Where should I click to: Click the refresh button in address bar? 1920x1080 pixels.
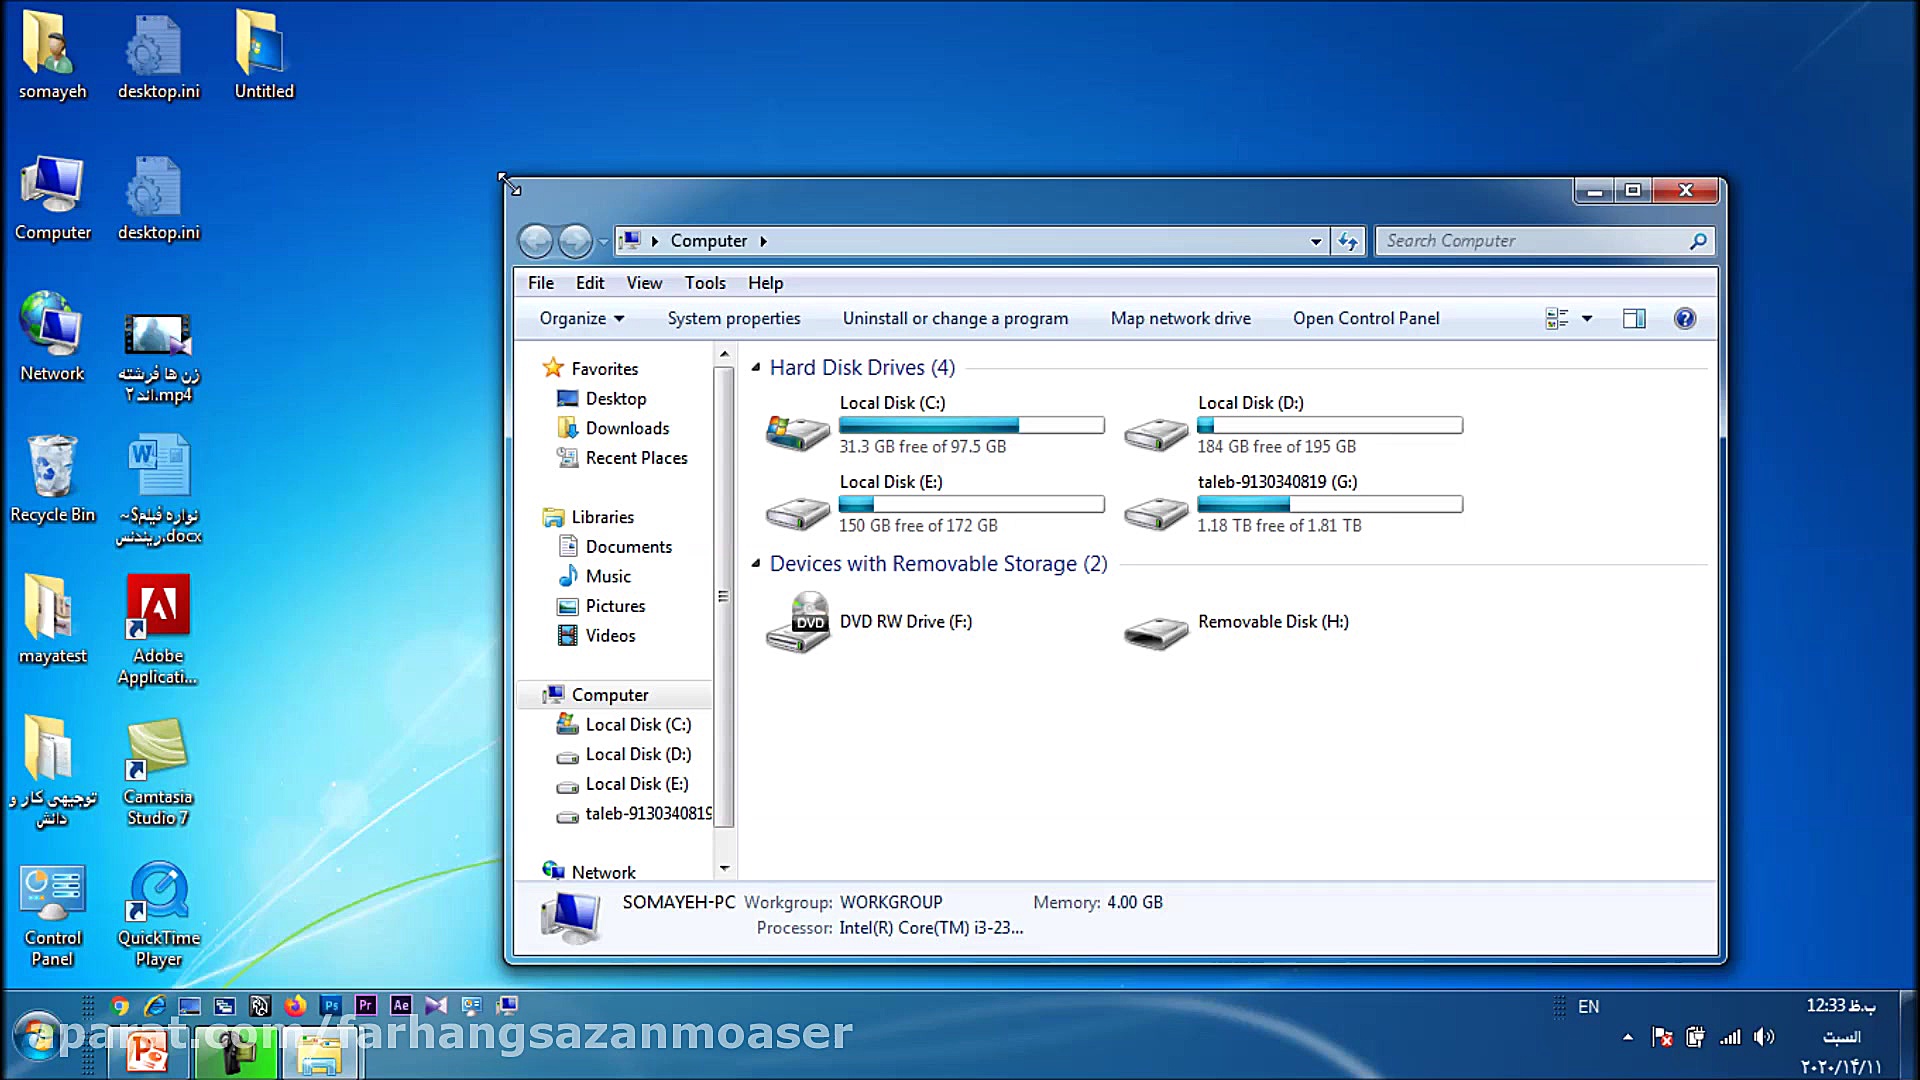click(x=1348, y=241)
